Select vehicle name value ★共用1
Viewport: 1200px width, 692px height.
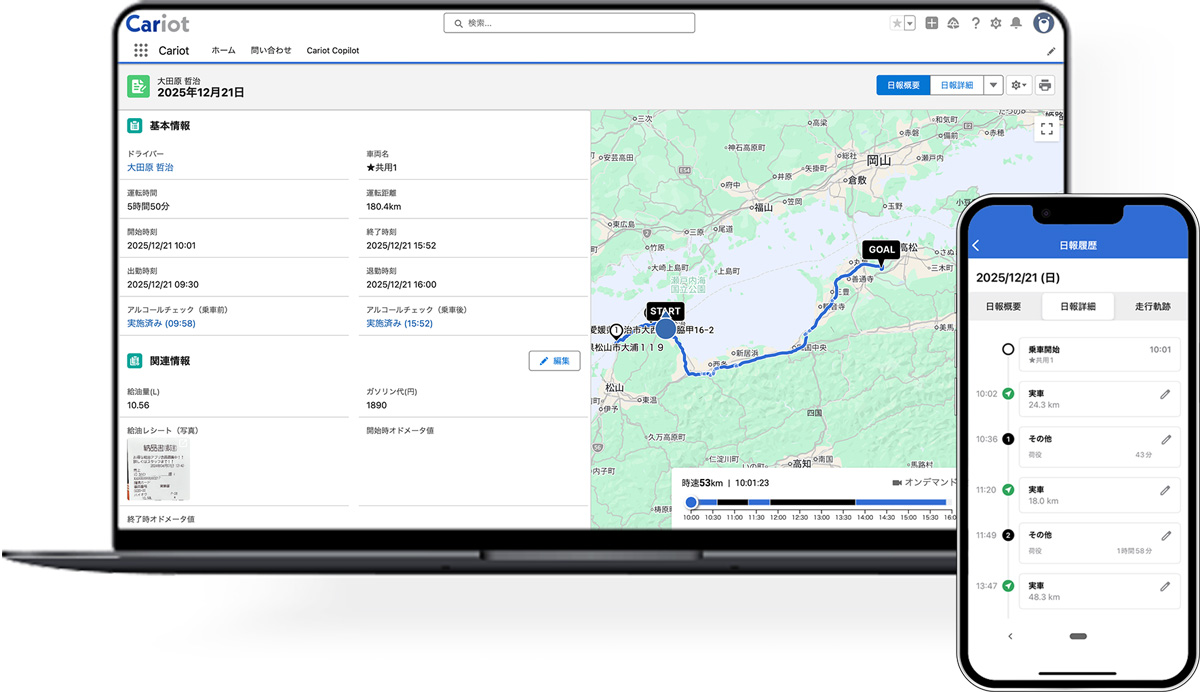click(x=382, y=168)
